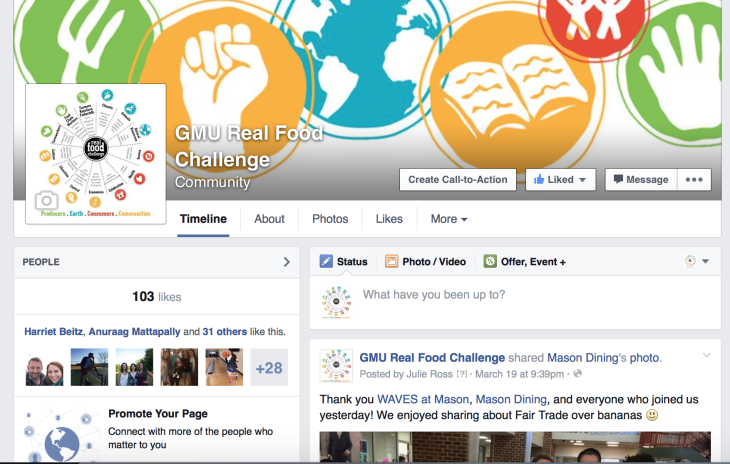
Task: Click the camera icon on profile picture
Action: pos(47,201)
